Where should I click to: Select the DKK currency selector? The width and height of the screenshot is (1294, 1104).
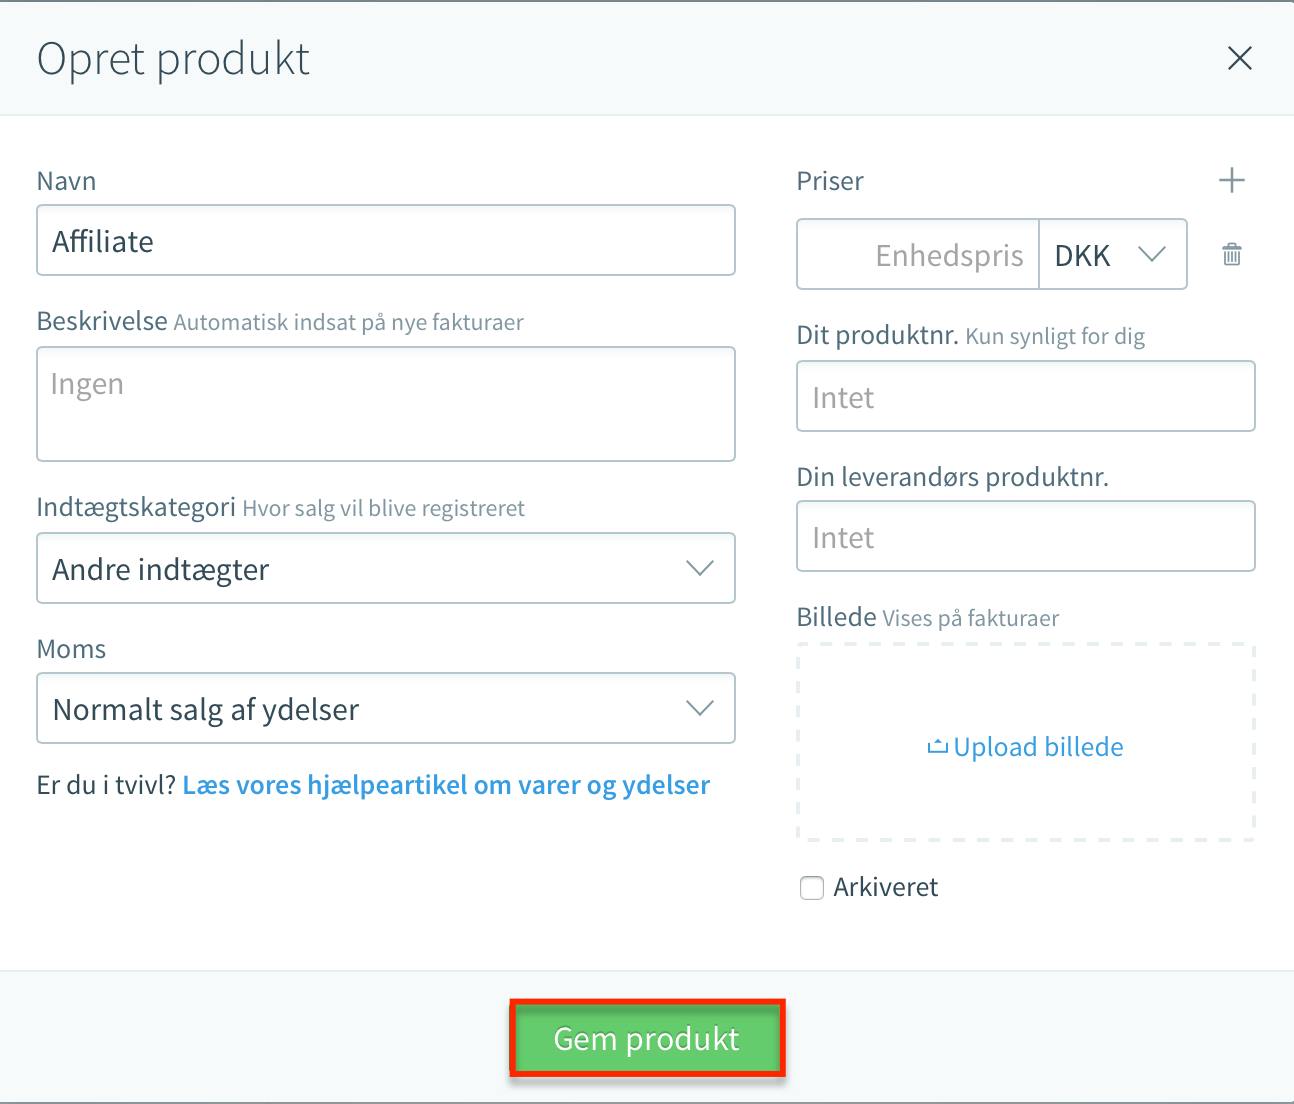[1113, 254]
